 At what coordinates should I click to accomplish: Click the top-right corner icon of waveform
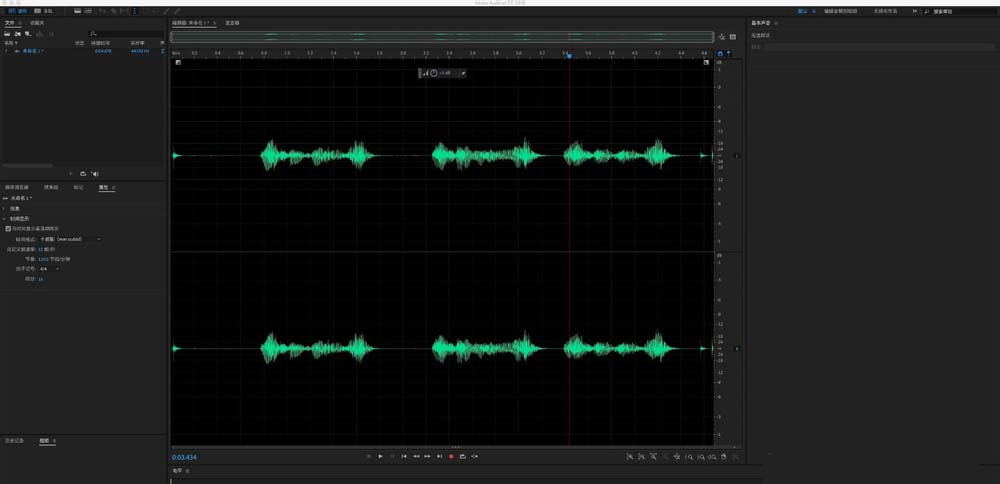pyautogui.click(x=706, y=62)
